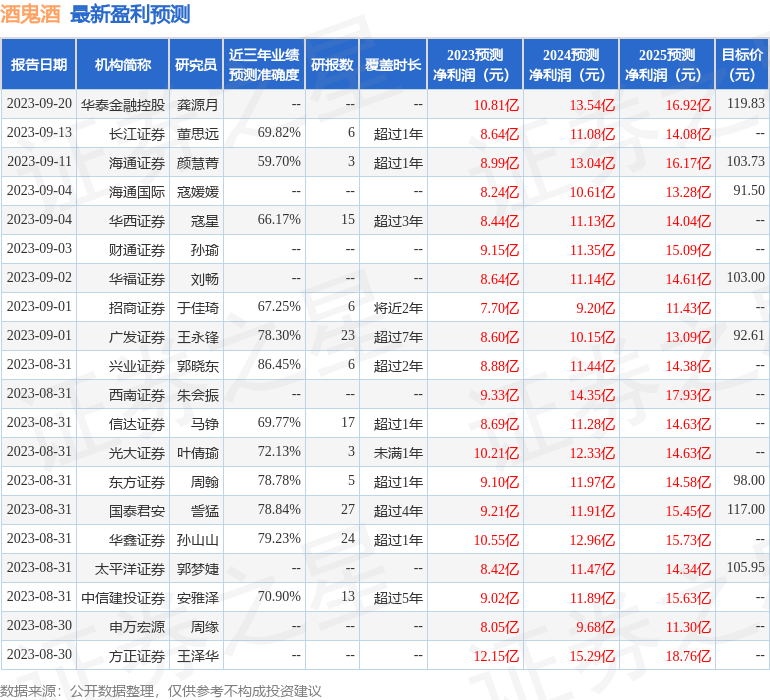Select the 覆盖时长 column header
Screen dimensions: 770x700
coord(393,65)
